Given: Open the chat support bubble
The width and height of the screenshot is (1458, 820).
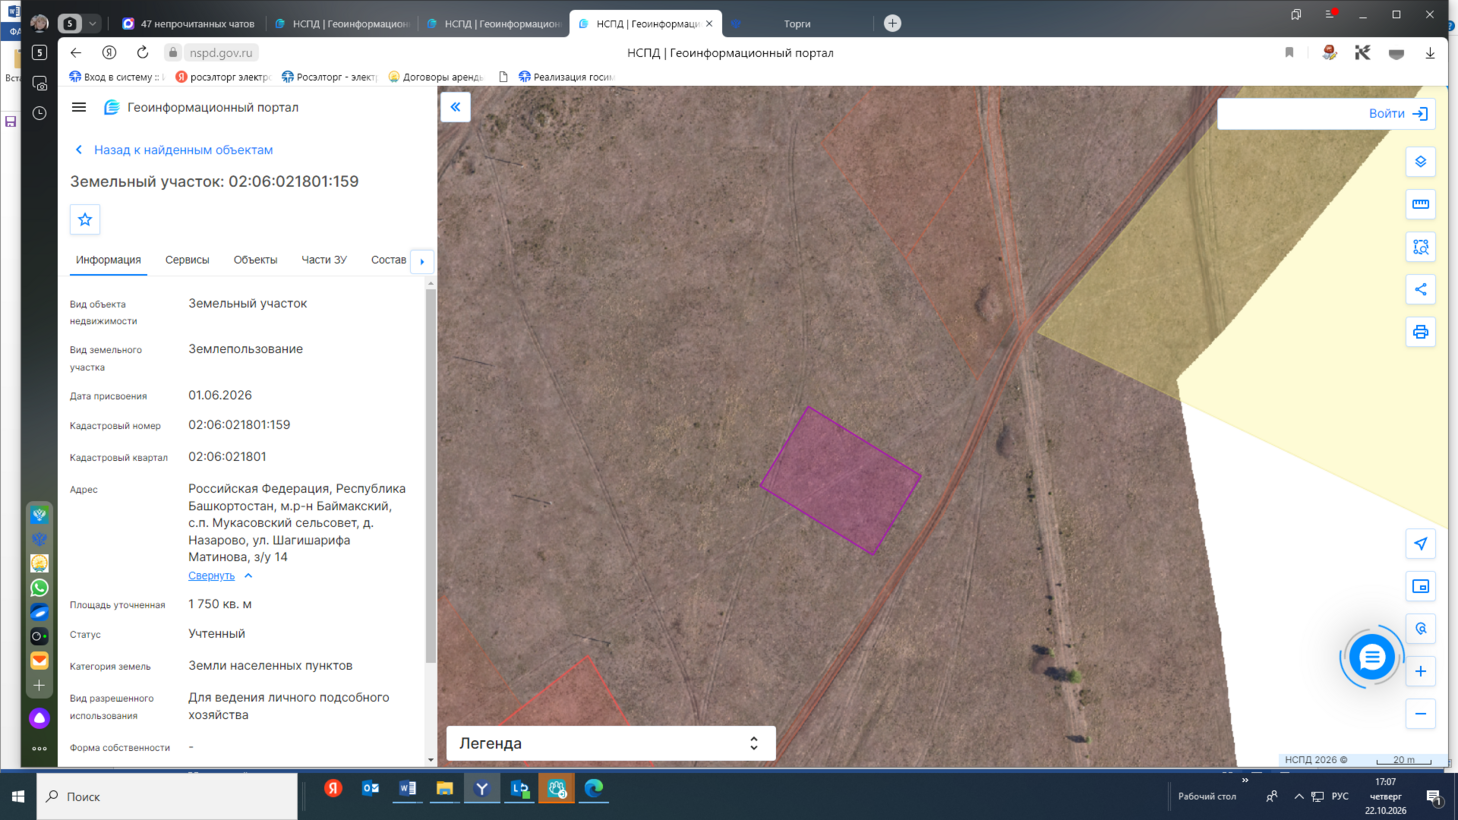Looking at the screenshot, I should coord(1371,657).
